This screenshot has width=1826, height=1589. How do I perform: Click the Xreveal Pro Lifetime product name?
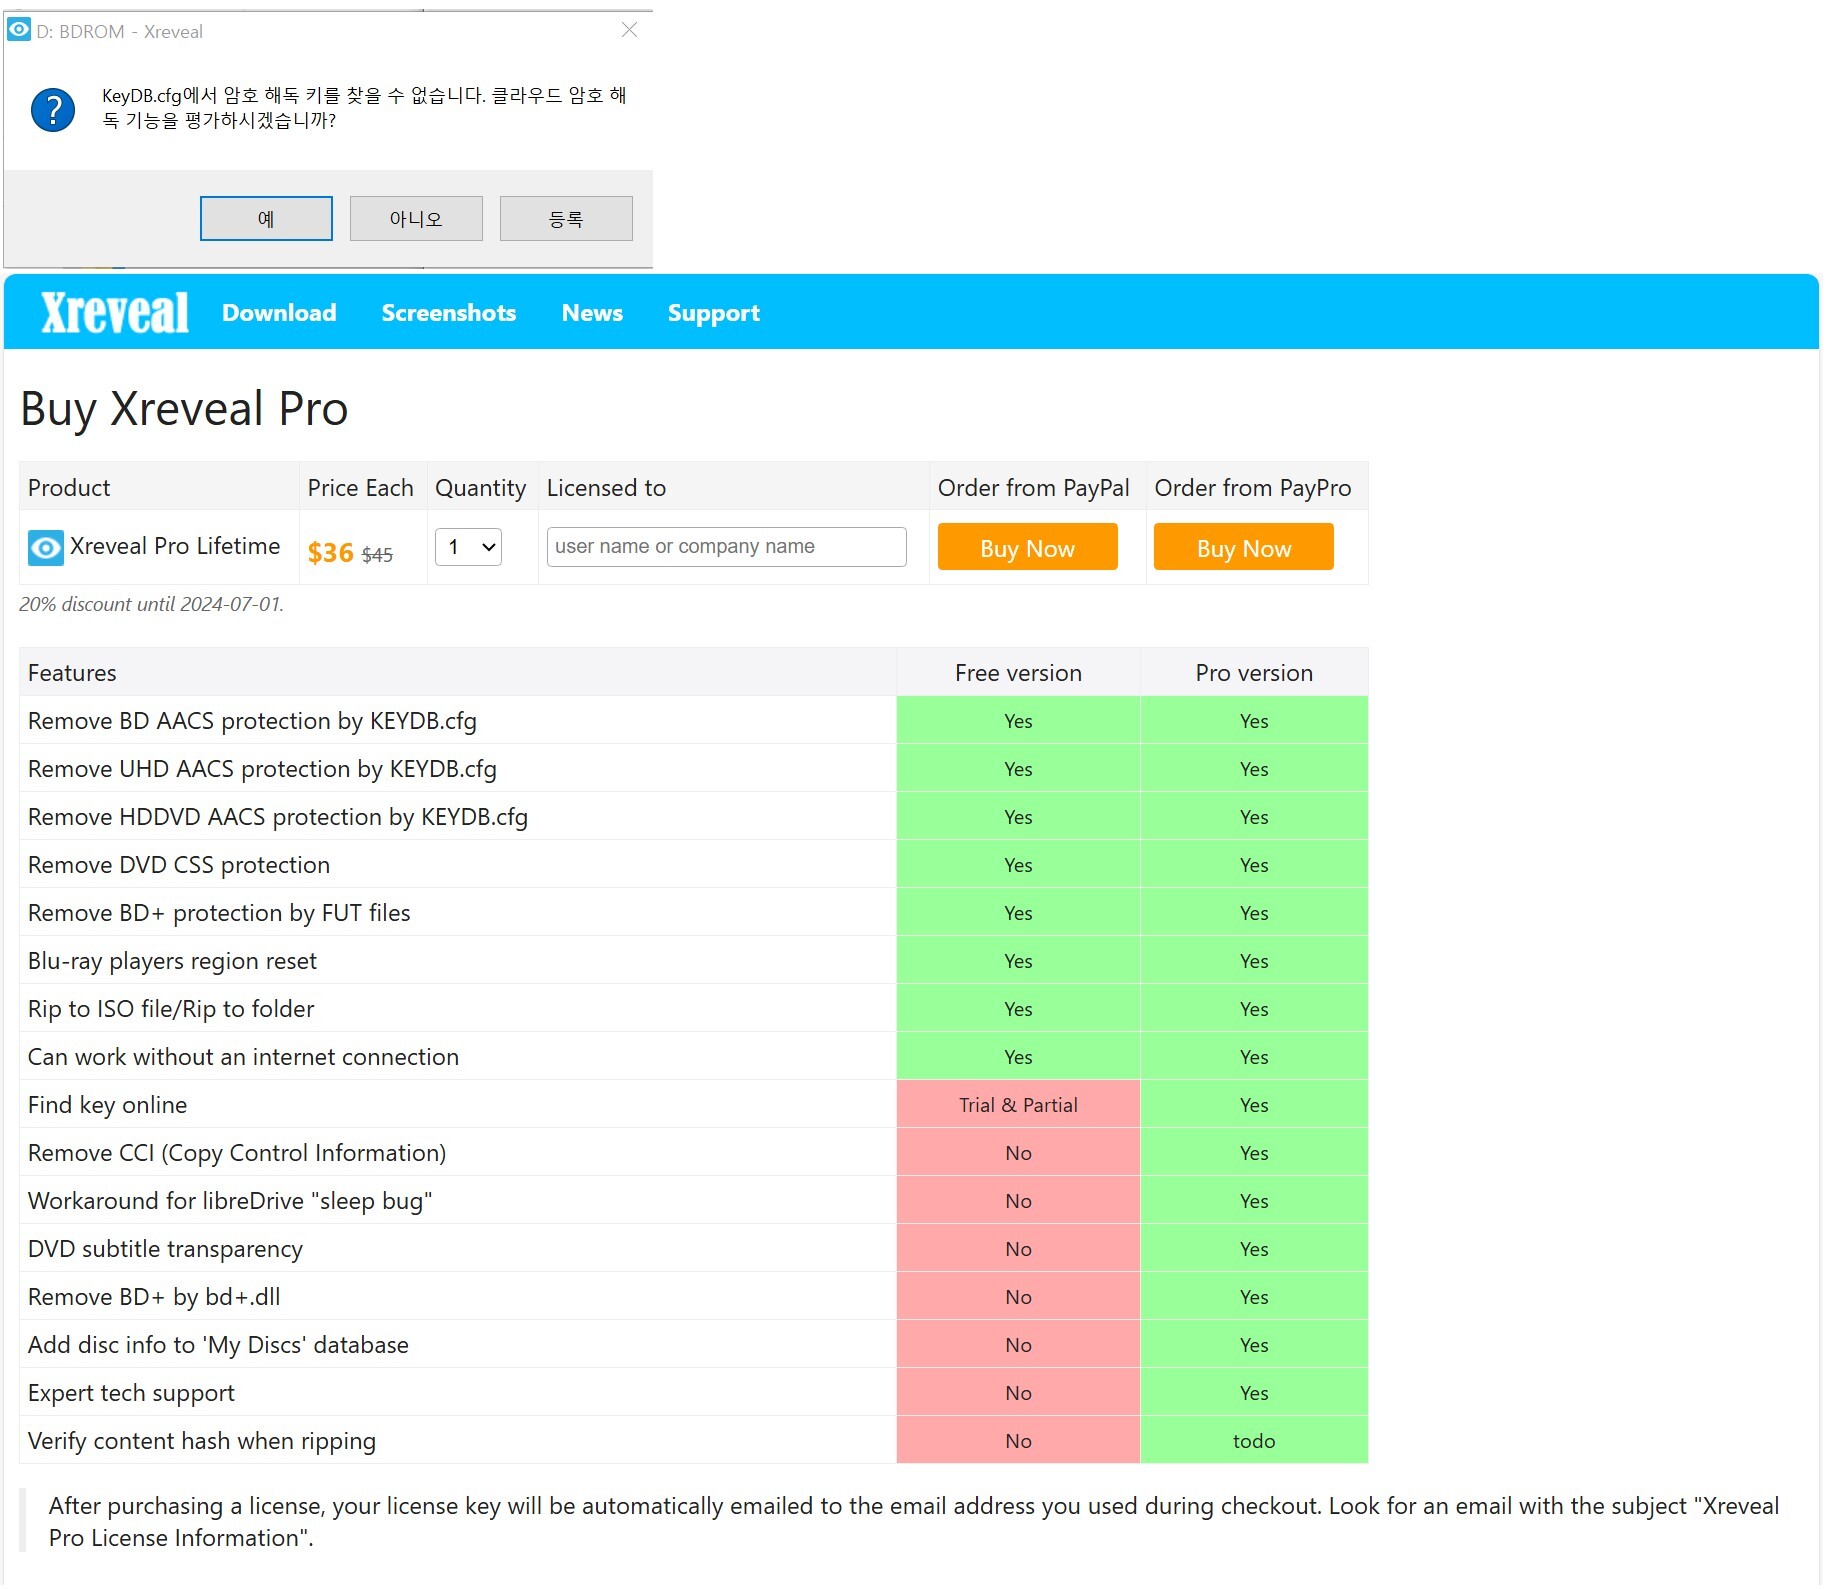pyautogui.click(x=175, y=546)
